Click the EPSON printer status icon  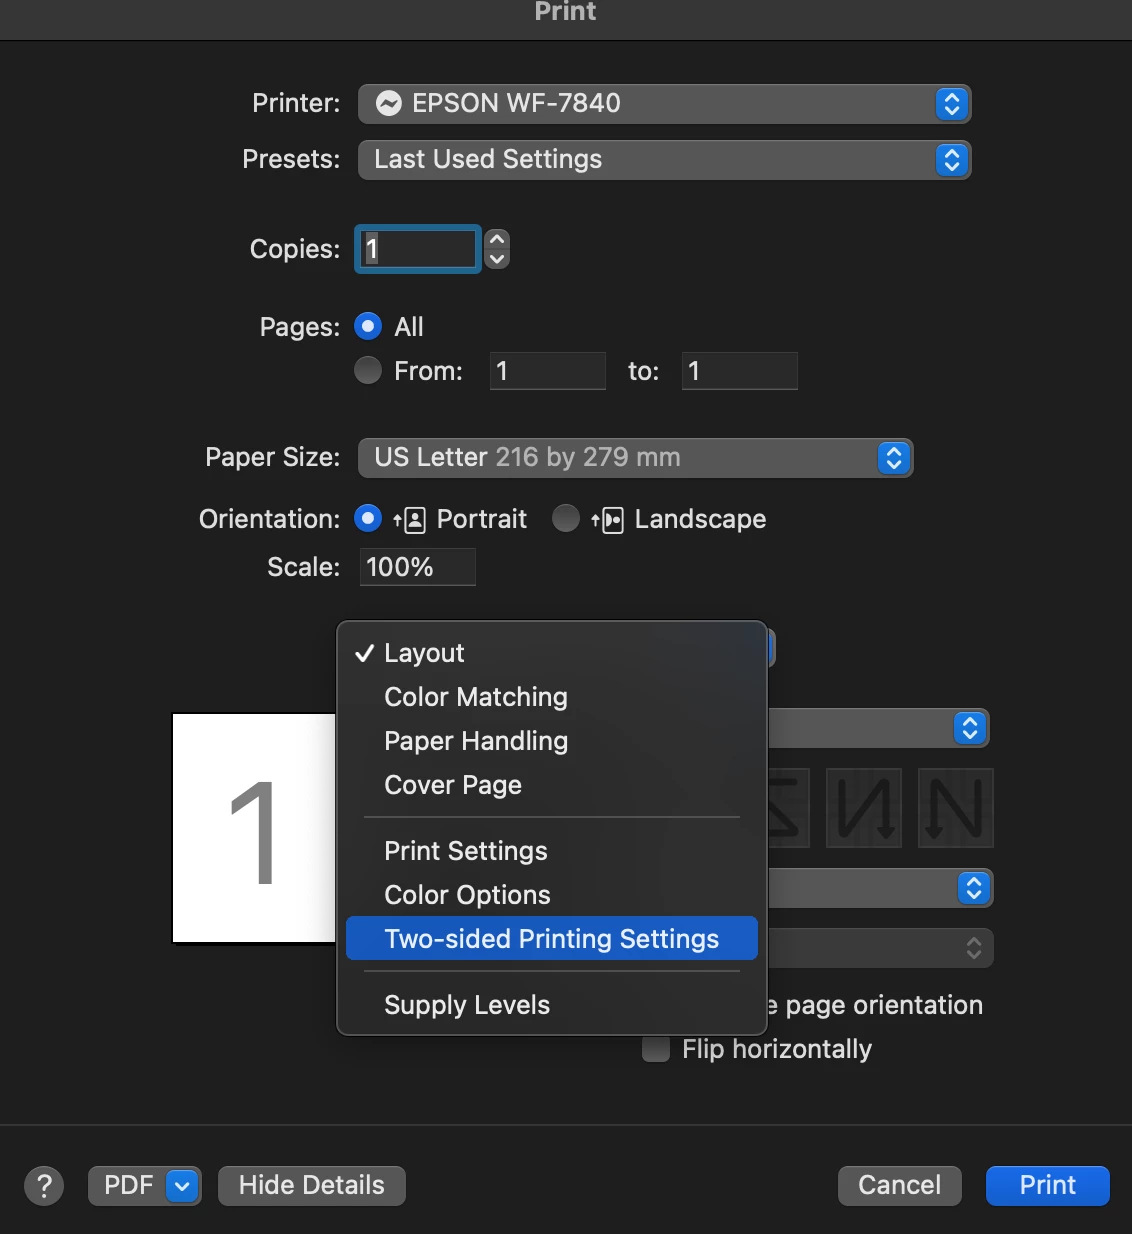click(x=389, y=103)
